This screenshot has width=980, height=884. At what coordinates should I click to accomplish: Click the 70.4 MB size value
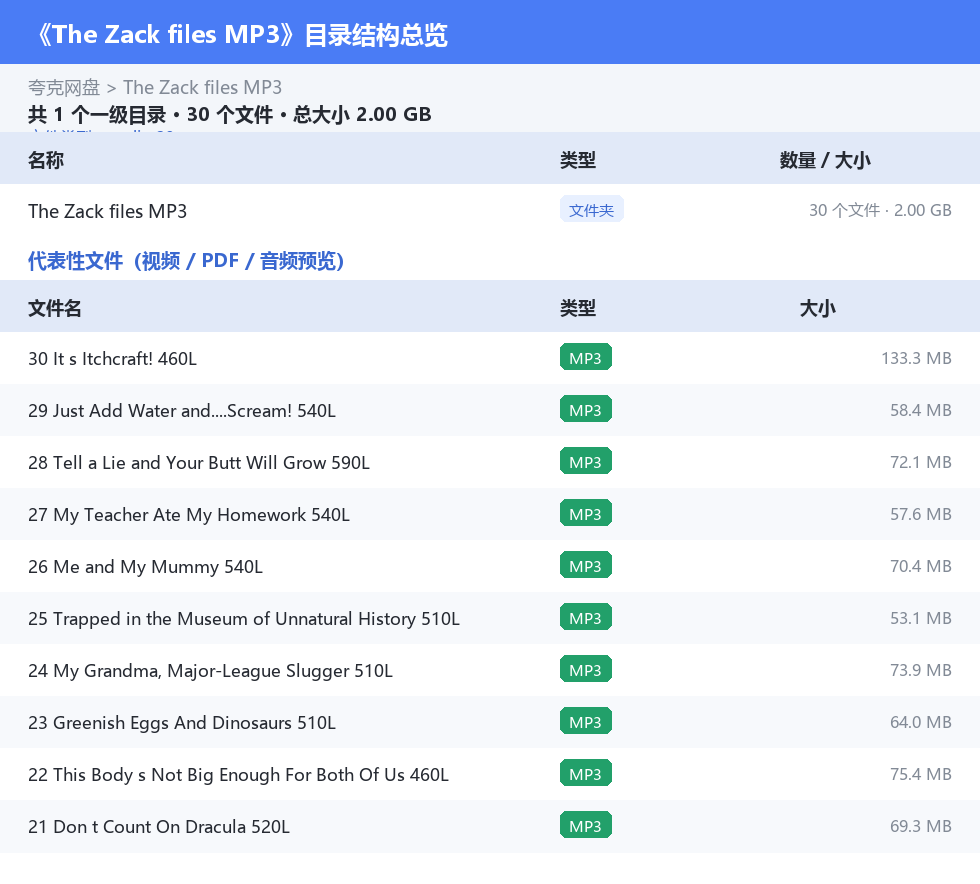click(921, 566)
